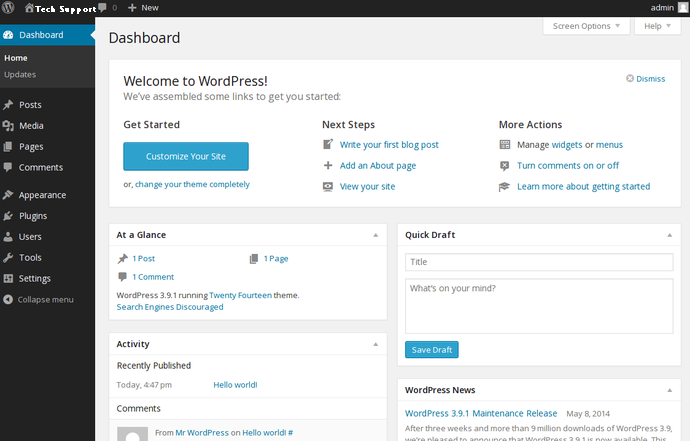690x441 pixels.
Task: Click the pushpin icon beside 1 Post
Action: point(122,259)
